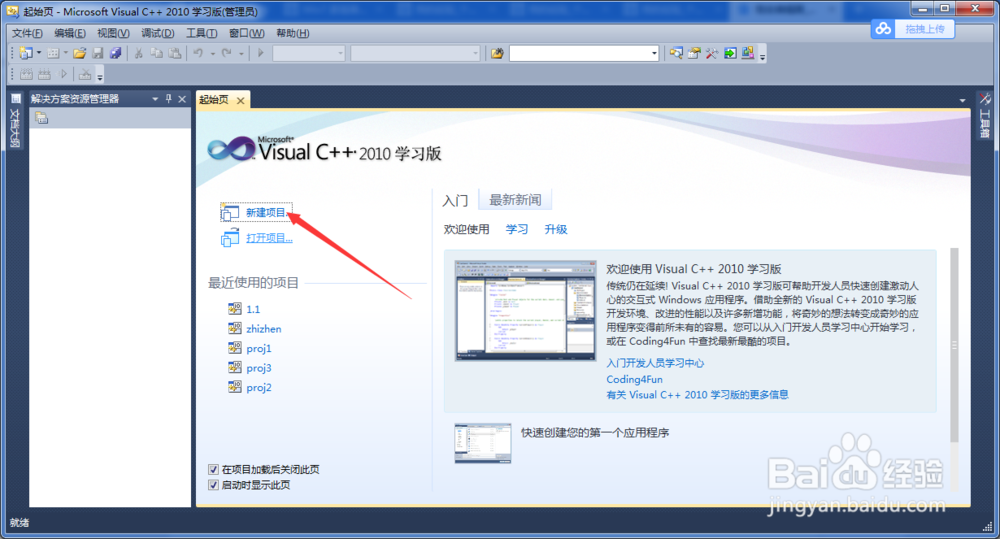Open the solution configuration combo box

[x=309, y=54]
